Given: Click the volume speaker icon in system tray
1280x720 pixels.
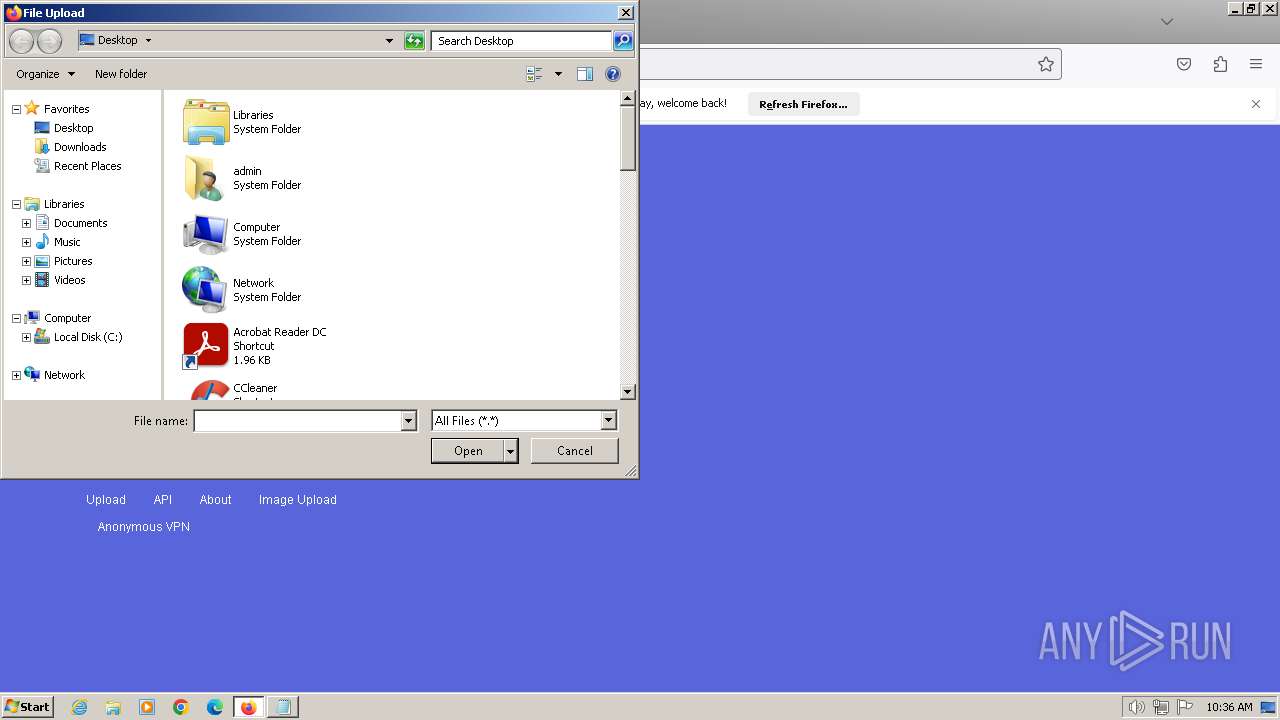Looking at the screenshot, I should 1136,707.
